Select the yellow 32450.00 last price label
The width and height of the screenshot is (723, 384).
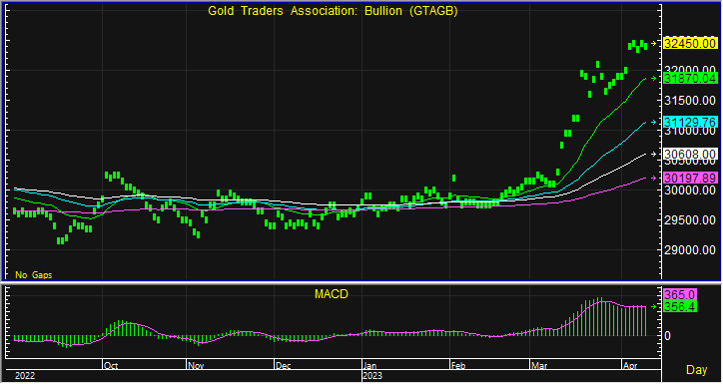point(690,43)
